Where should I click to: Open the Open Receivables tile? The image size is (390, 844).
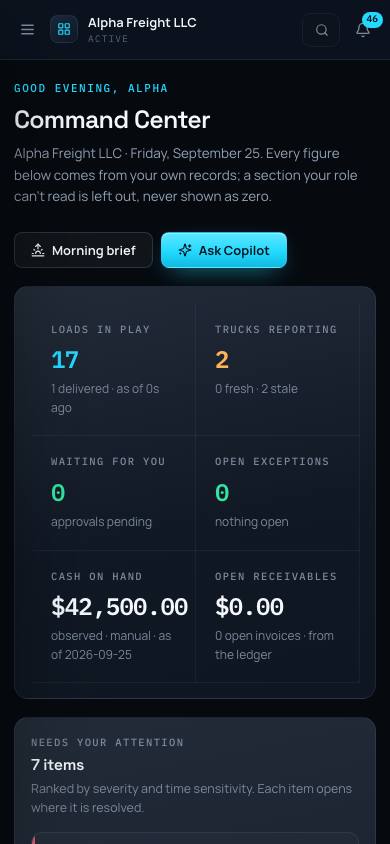[277, 616]
